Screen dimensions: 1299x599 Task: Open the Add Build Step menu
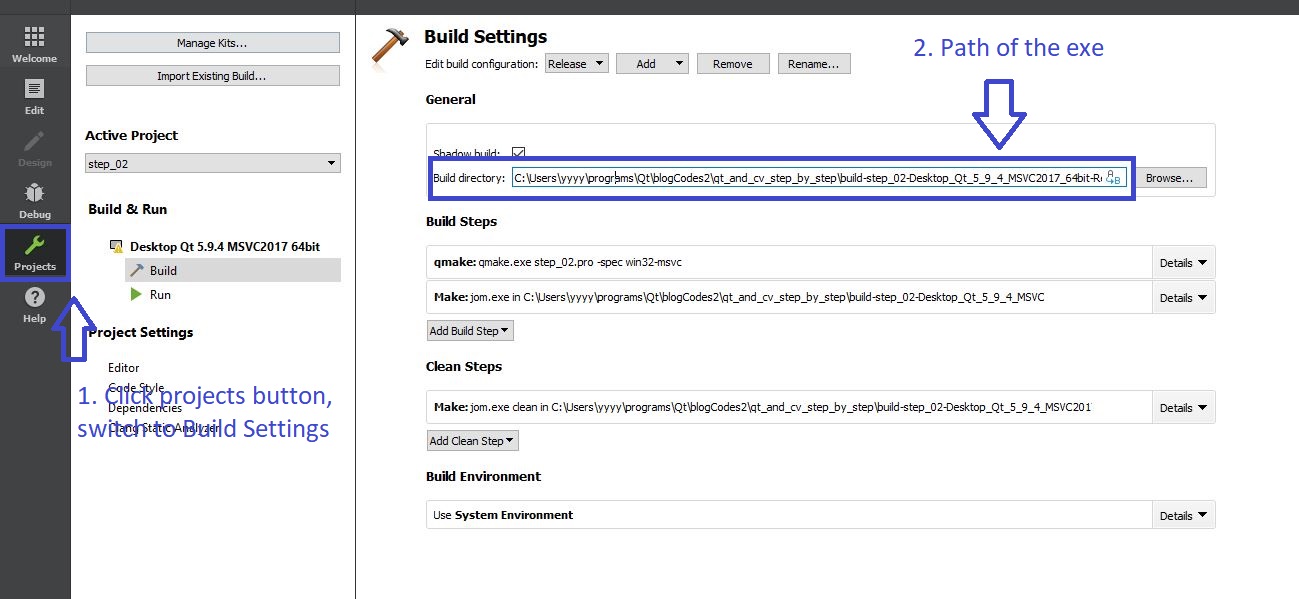point(470,331)
